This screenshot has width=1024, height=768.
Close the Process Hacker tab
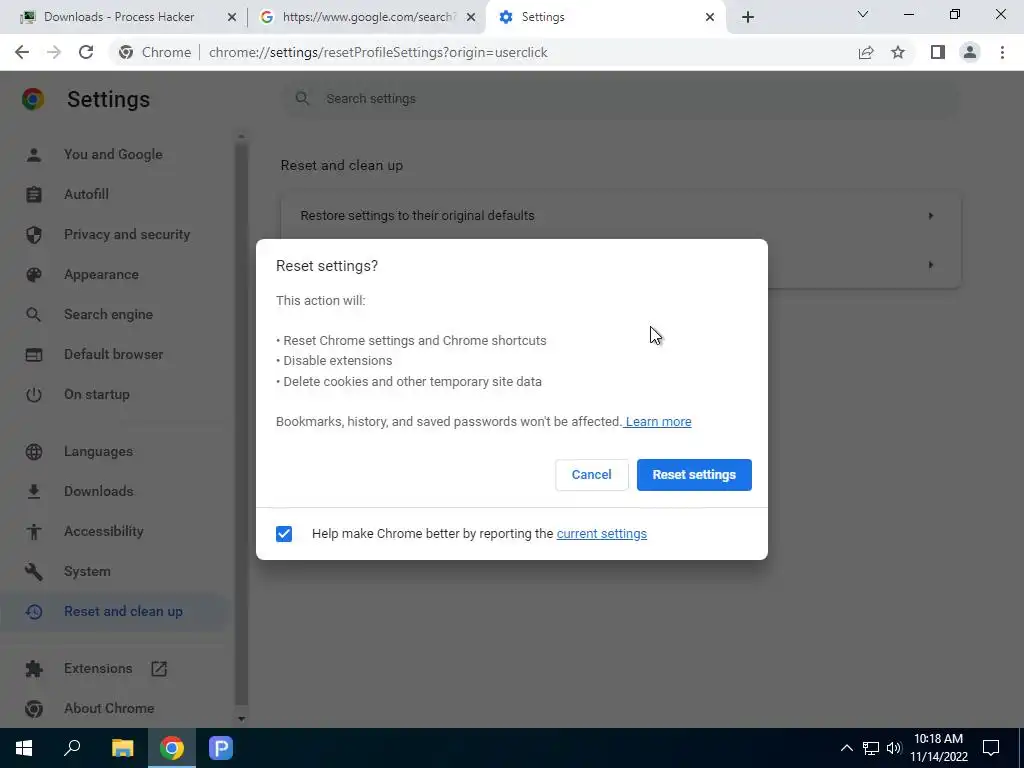(x=231, y=18)
